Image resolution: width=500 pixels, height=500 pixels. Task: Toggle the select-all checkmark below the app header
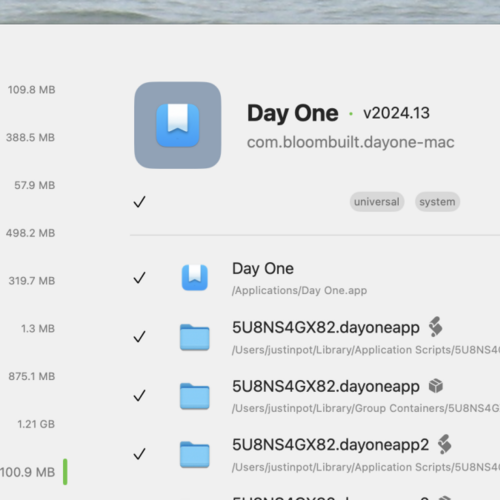[139, 202]
